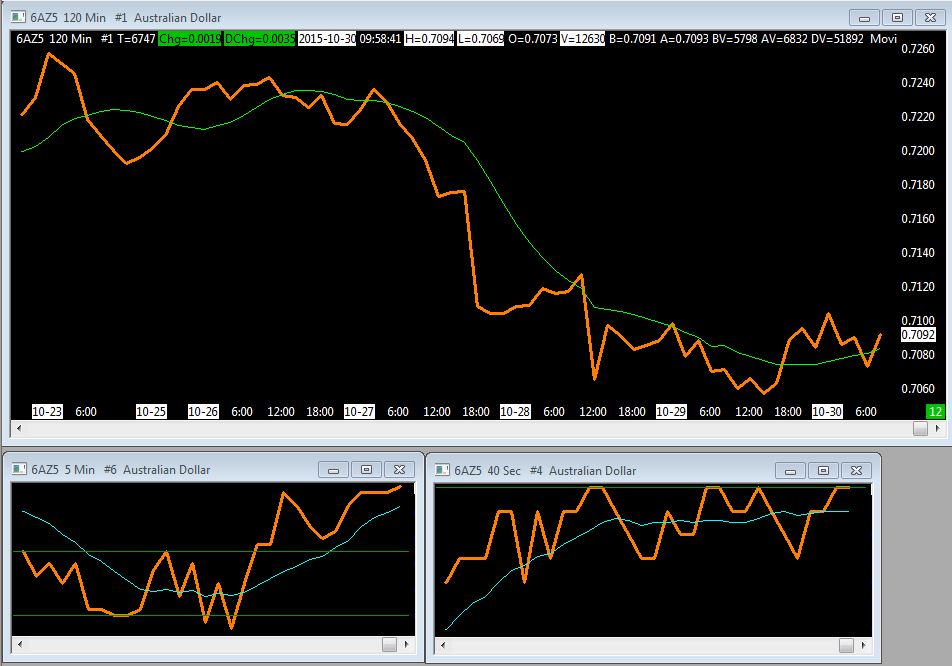
Task: Click the scrollbar thumb of the 120 Min chart
Action: point(920,429)
